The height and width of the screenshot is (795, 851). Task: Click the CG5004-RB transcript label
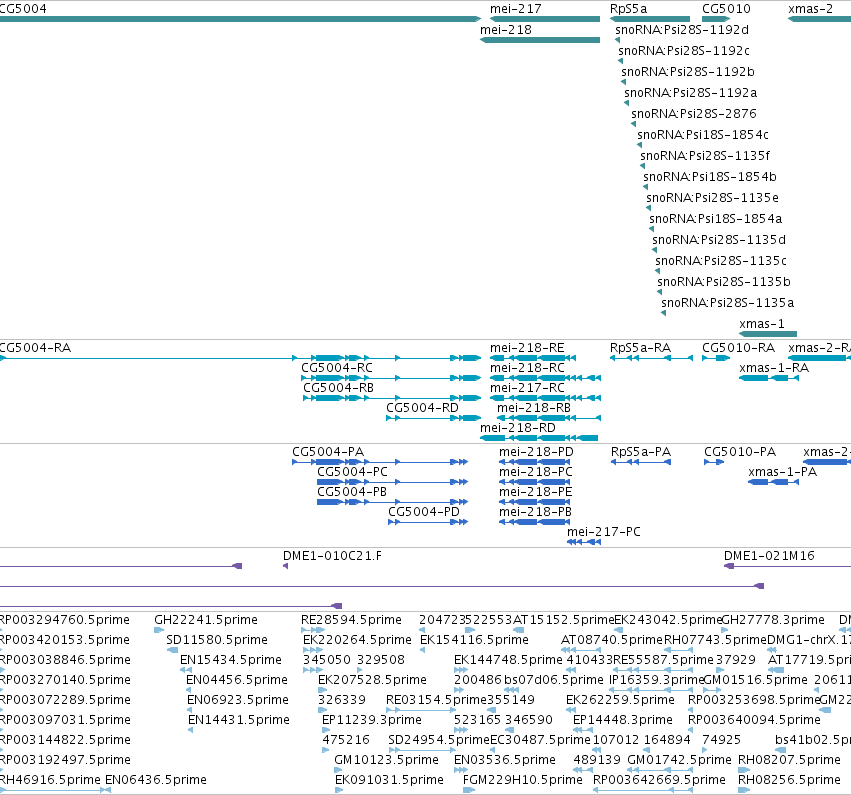(x=339, y=388)
